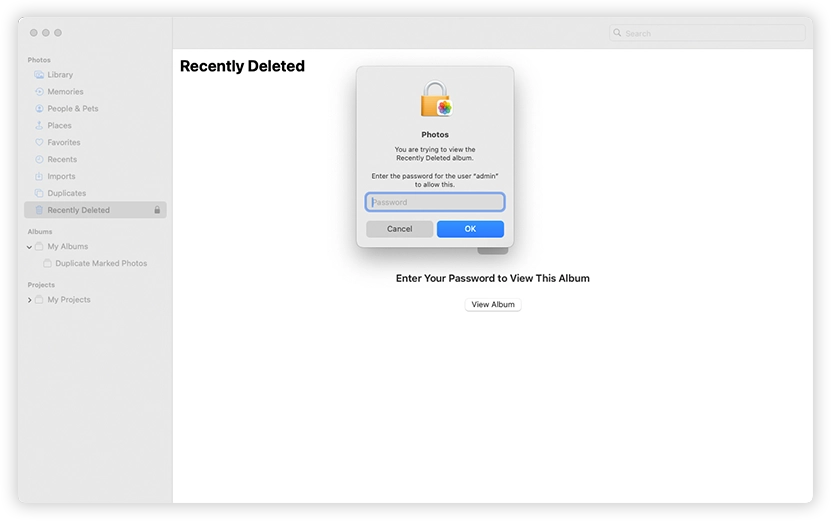Click the Search field in toolbar
Viewport: 831px width, 521px height.
click(x=707, y=33)
